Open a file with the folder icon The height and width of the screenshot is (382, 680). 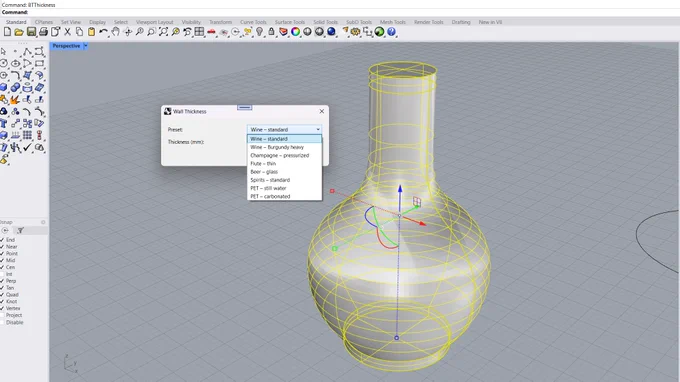(x=19, y=32)
